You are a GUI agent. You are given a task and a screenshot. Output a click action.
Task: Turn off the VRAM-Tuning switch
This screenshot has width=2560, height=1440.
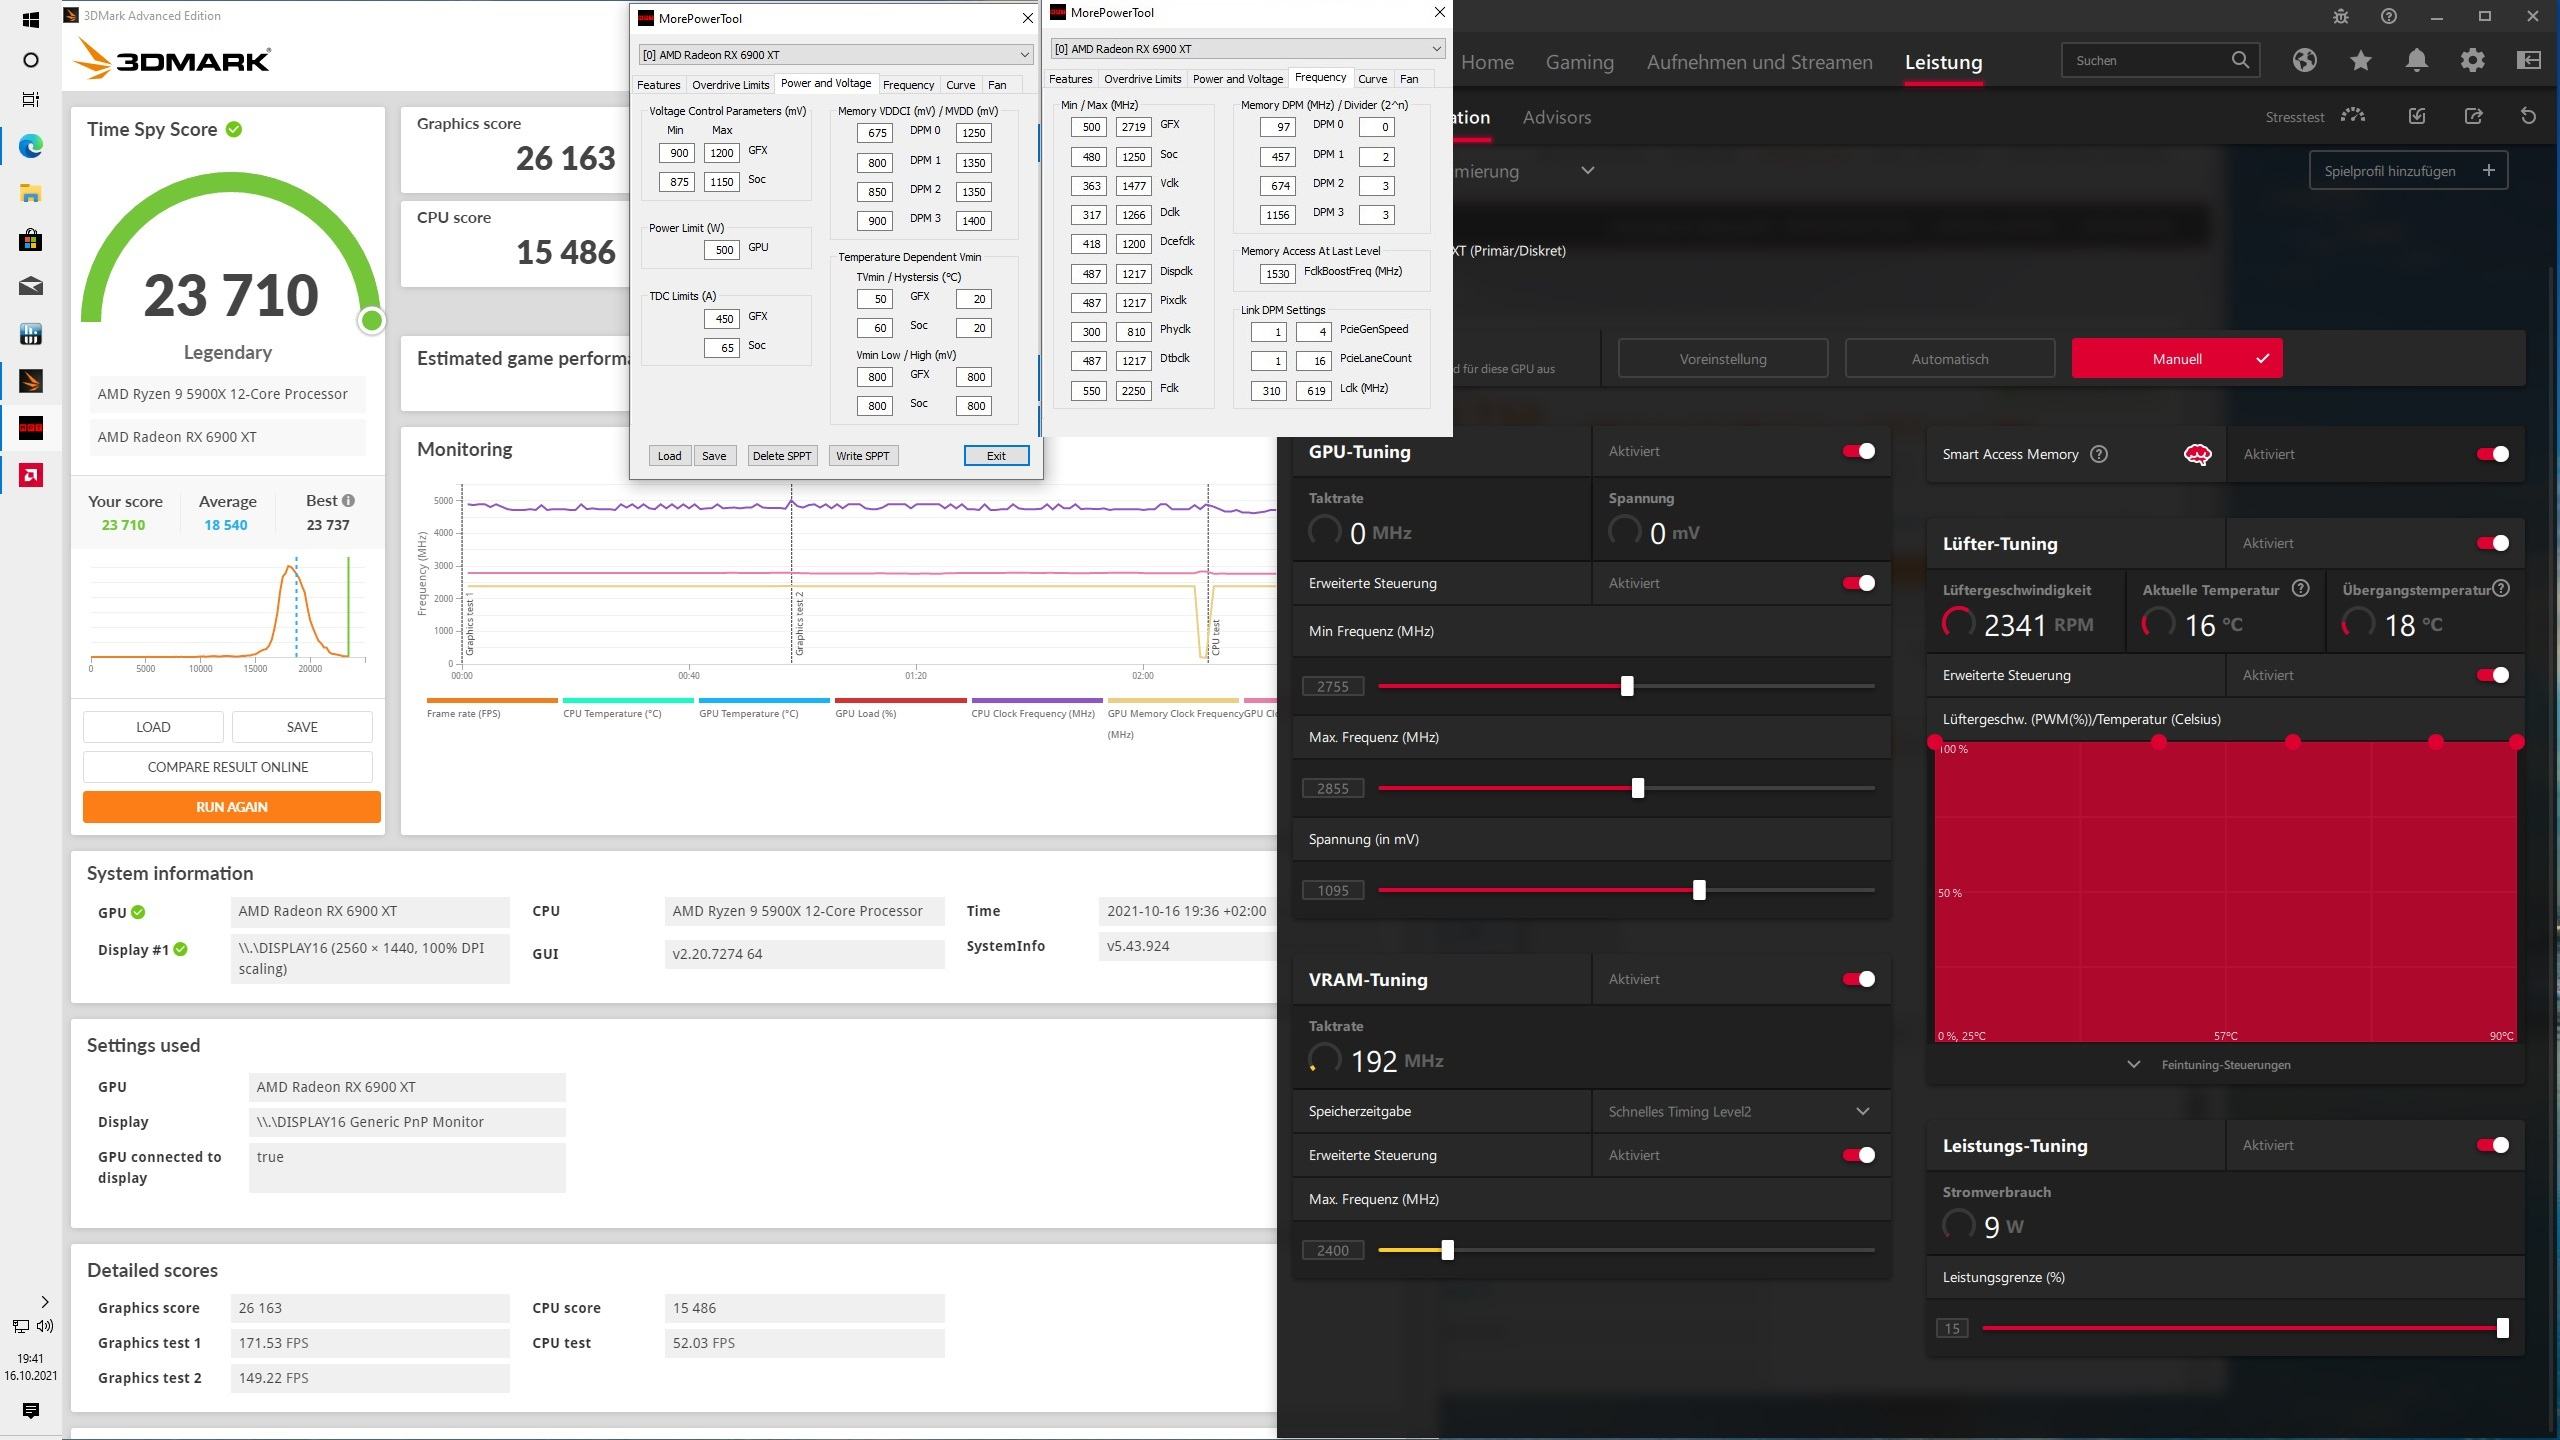(x=1859, y=979)
